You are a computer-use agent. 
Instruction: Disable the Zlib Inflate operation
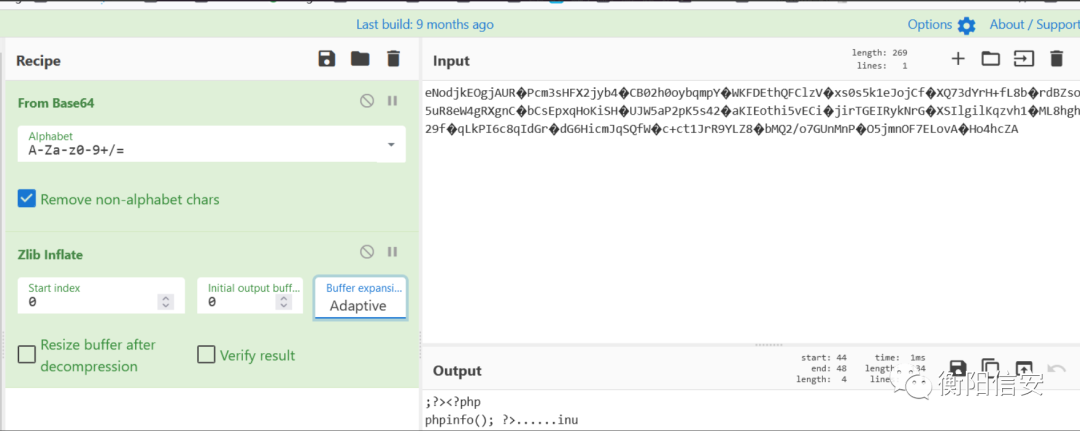[x=367, y=252]
